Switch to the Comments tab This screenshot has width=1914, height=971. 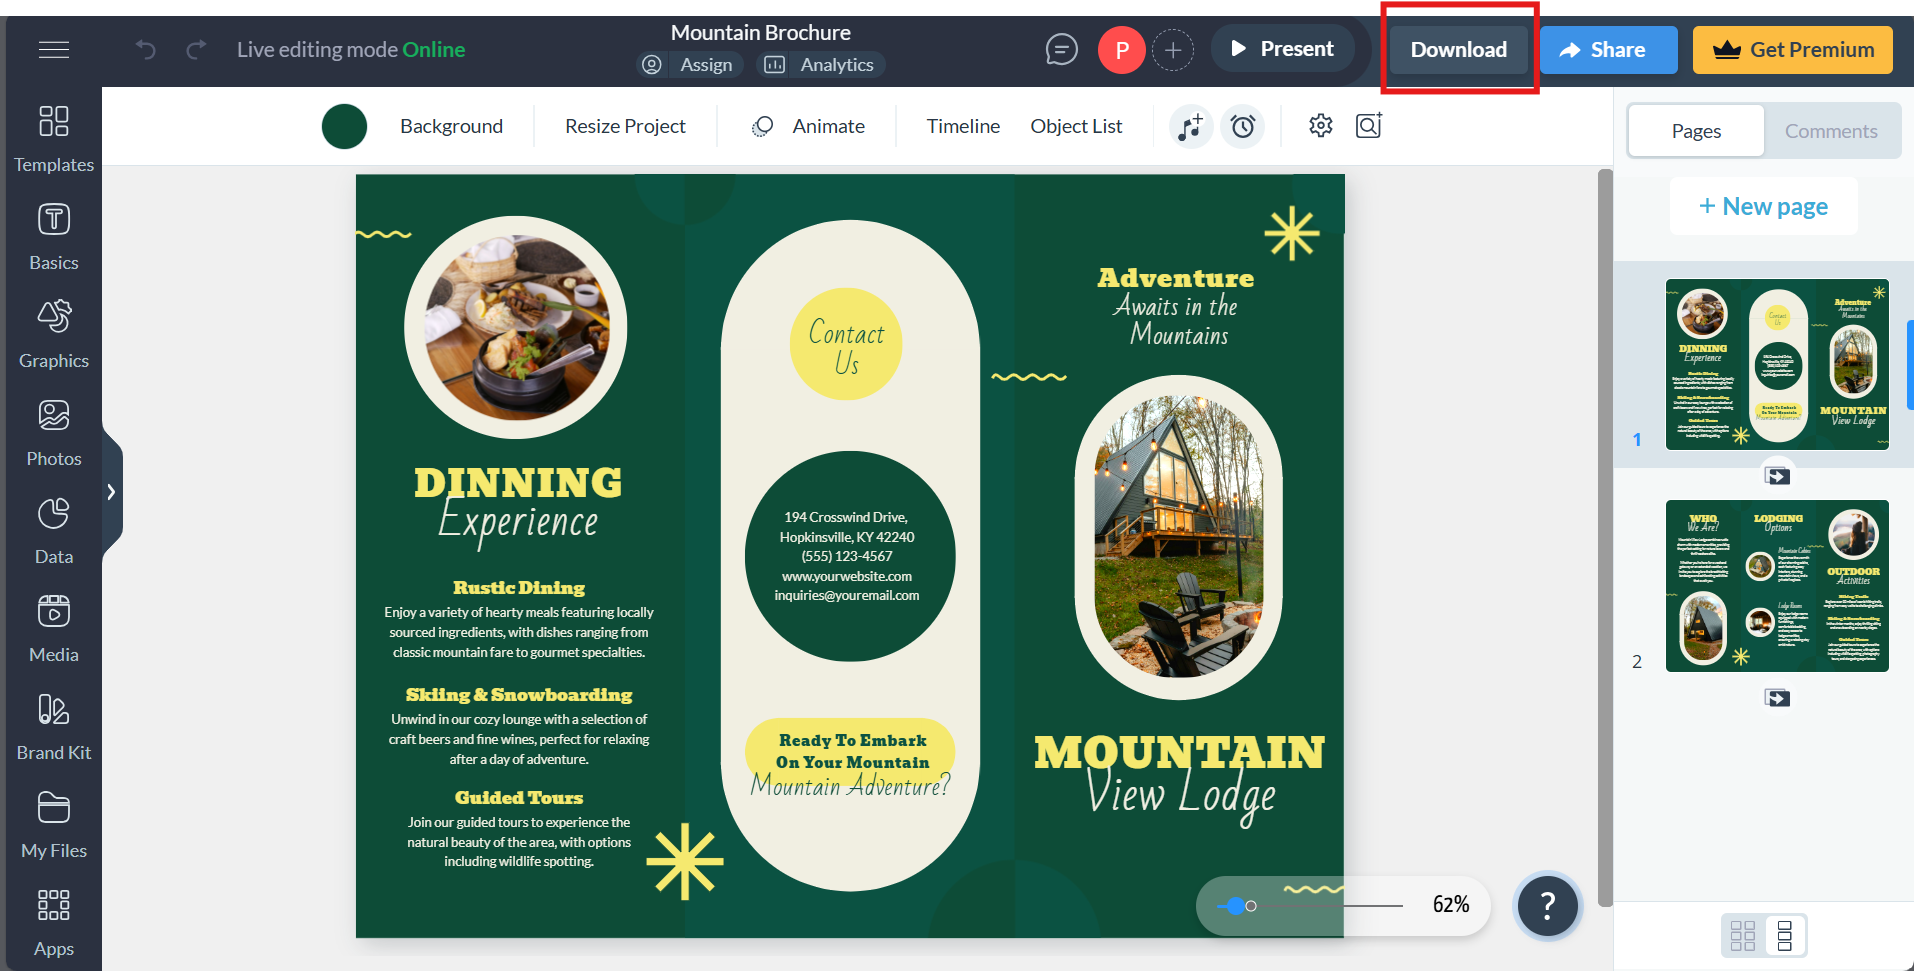(1831, 131)
